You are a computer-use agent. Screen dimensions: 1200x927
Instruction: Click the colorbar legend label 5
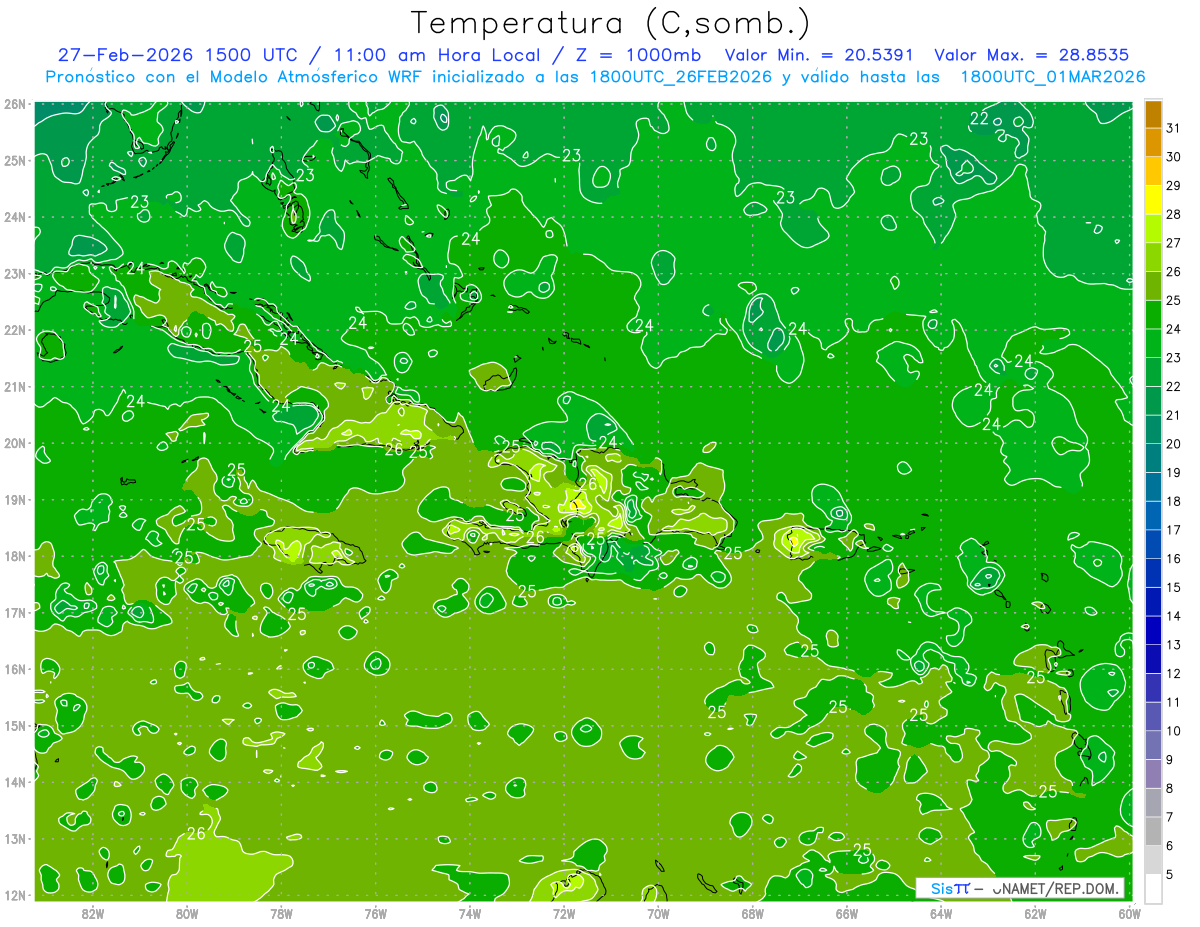[1171, 874]
